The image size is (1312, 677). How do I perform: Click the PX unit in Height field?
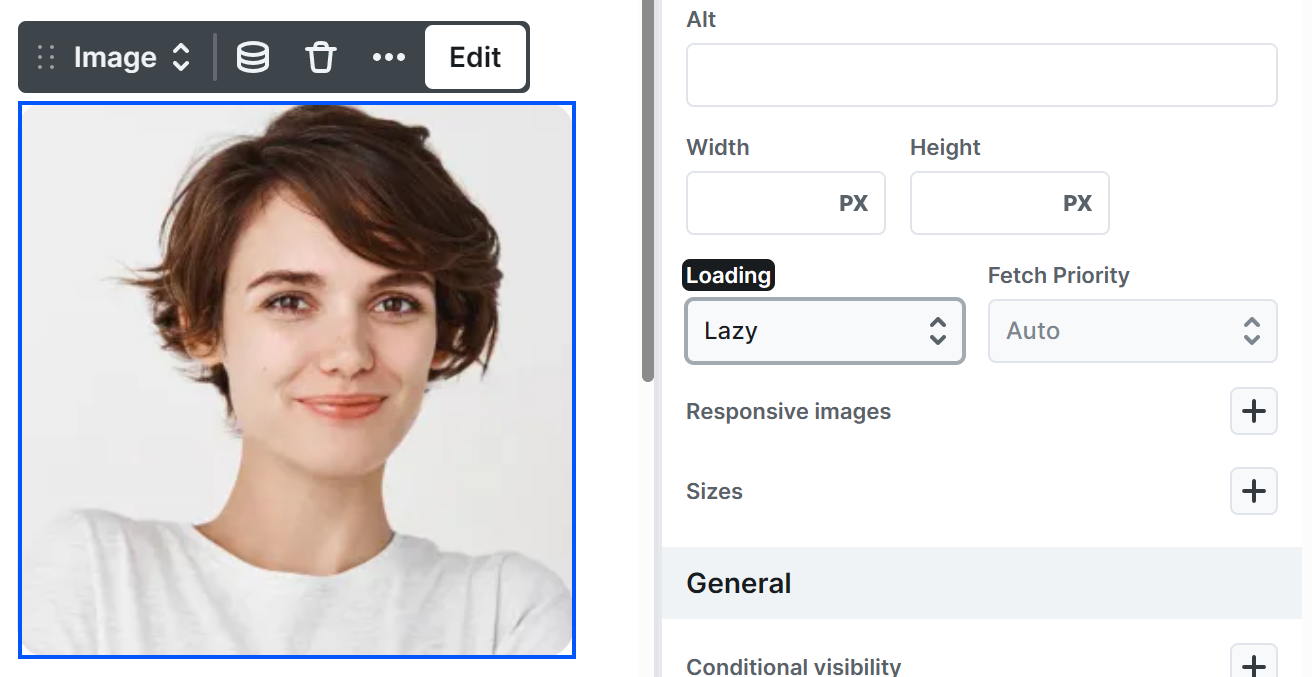pos(1077,203)
